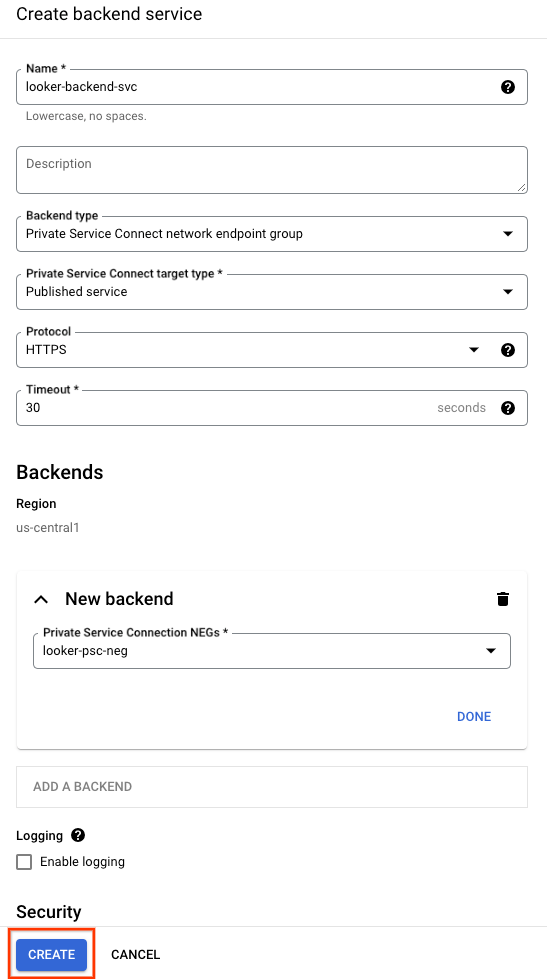547x979 pixels.
Task: Collapse the New backend section chevron
Action: (41, 599)
